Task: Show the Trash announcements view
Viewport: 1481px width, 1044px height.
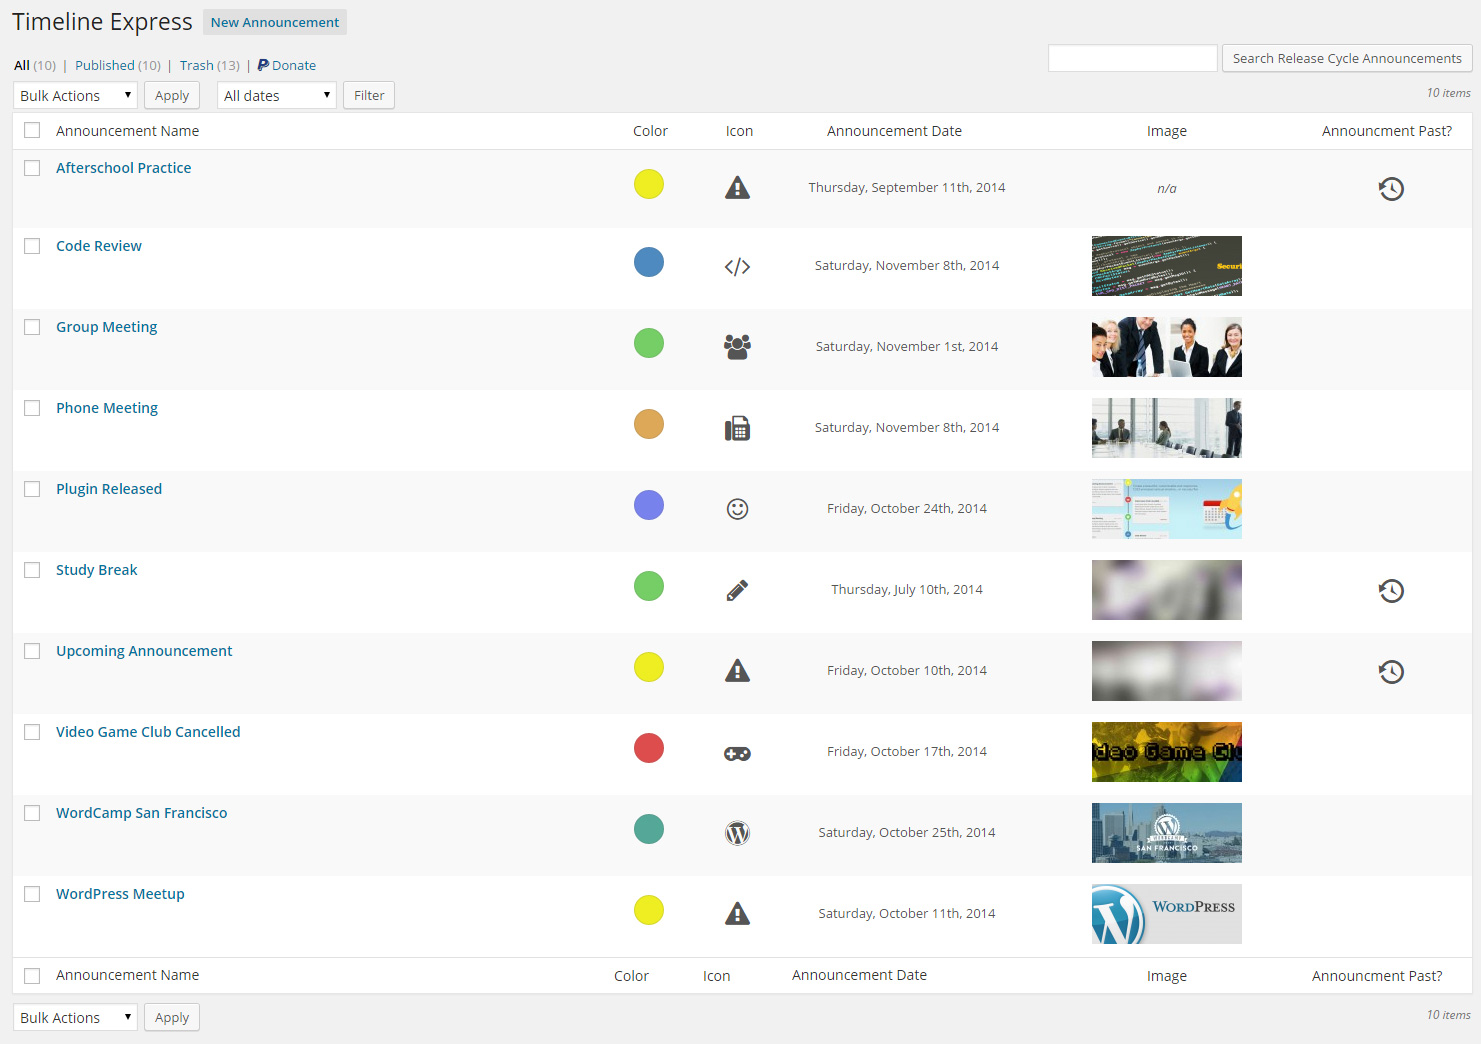Action: pos(197,66)
